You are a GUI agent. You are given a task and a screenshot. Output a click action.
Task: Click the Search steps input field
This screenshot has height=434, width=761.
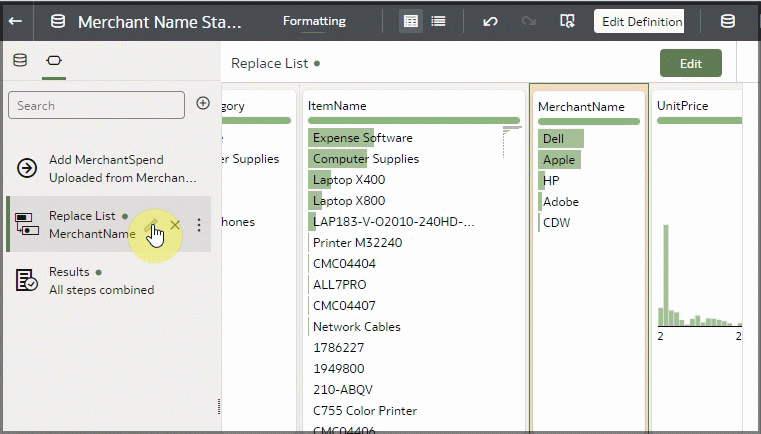point(96,105)
